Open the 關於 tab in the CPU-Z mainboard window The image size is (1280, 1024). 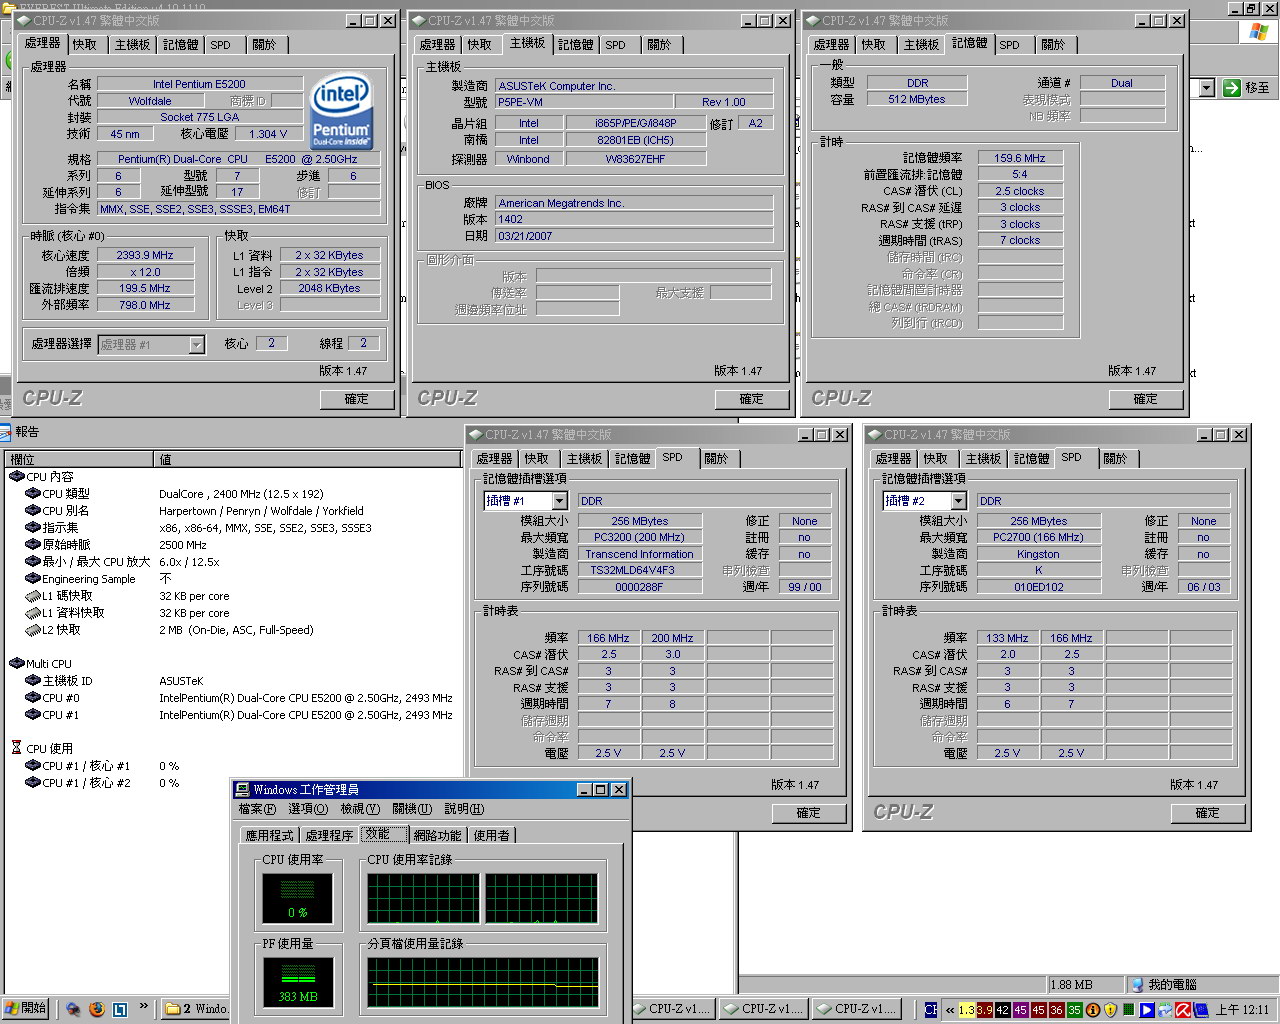click(x=659, y=45)
